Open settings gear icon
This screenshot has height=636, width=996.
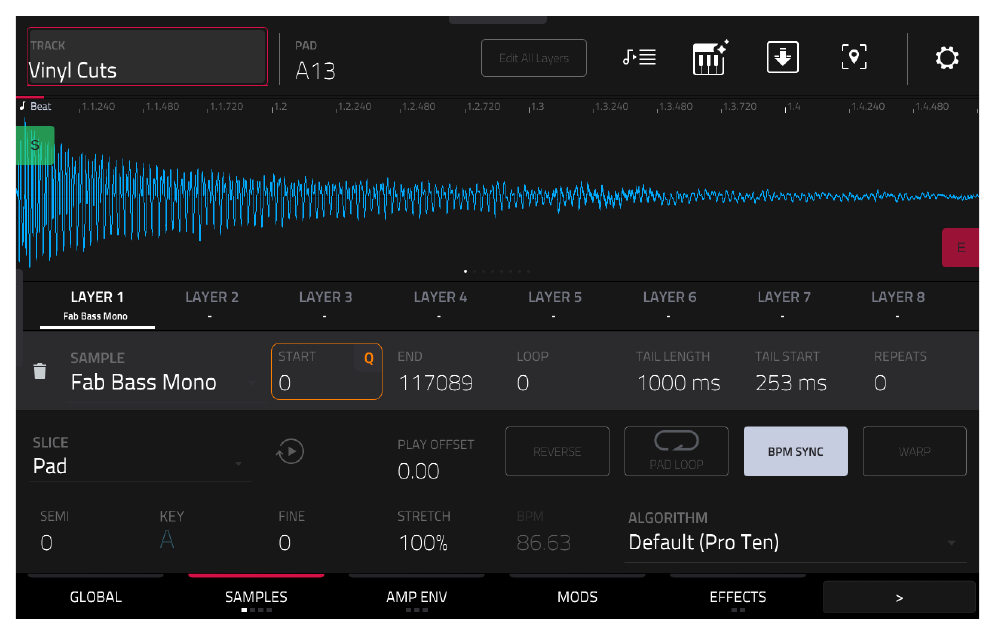(x=947, y=58)
